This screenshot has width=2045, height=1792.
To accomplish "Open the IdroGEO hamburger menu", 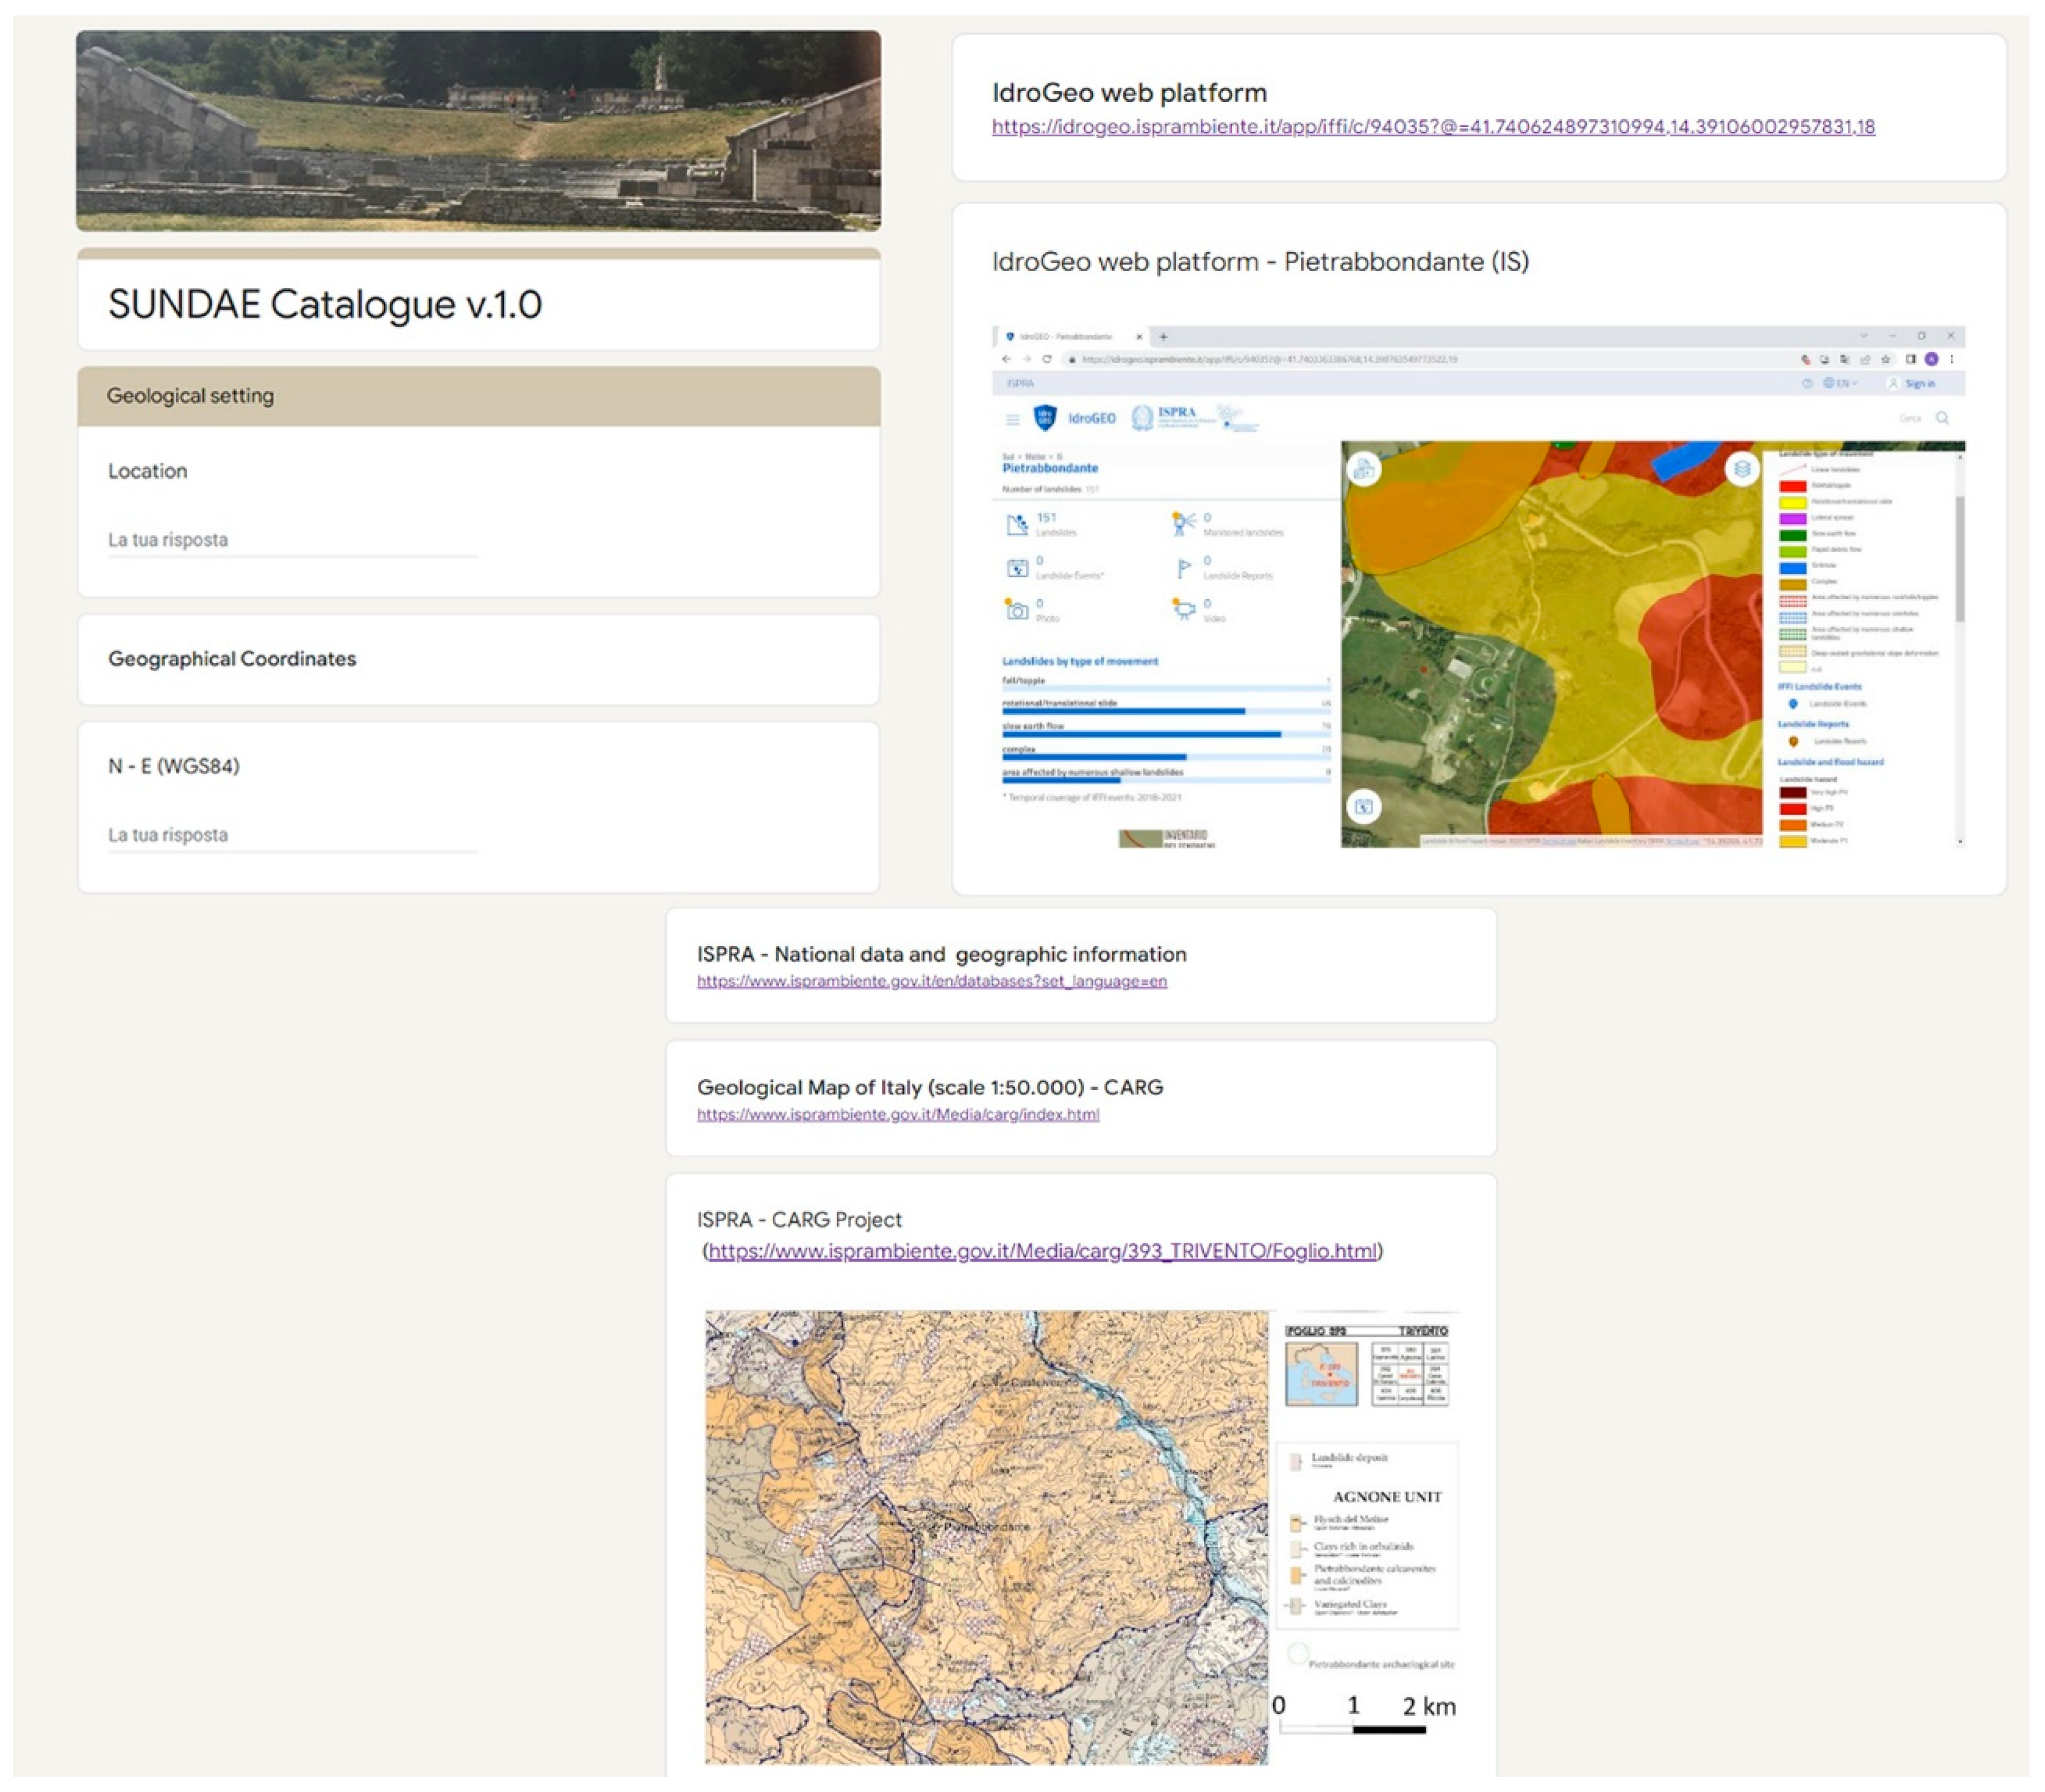I will (1012, 419).
